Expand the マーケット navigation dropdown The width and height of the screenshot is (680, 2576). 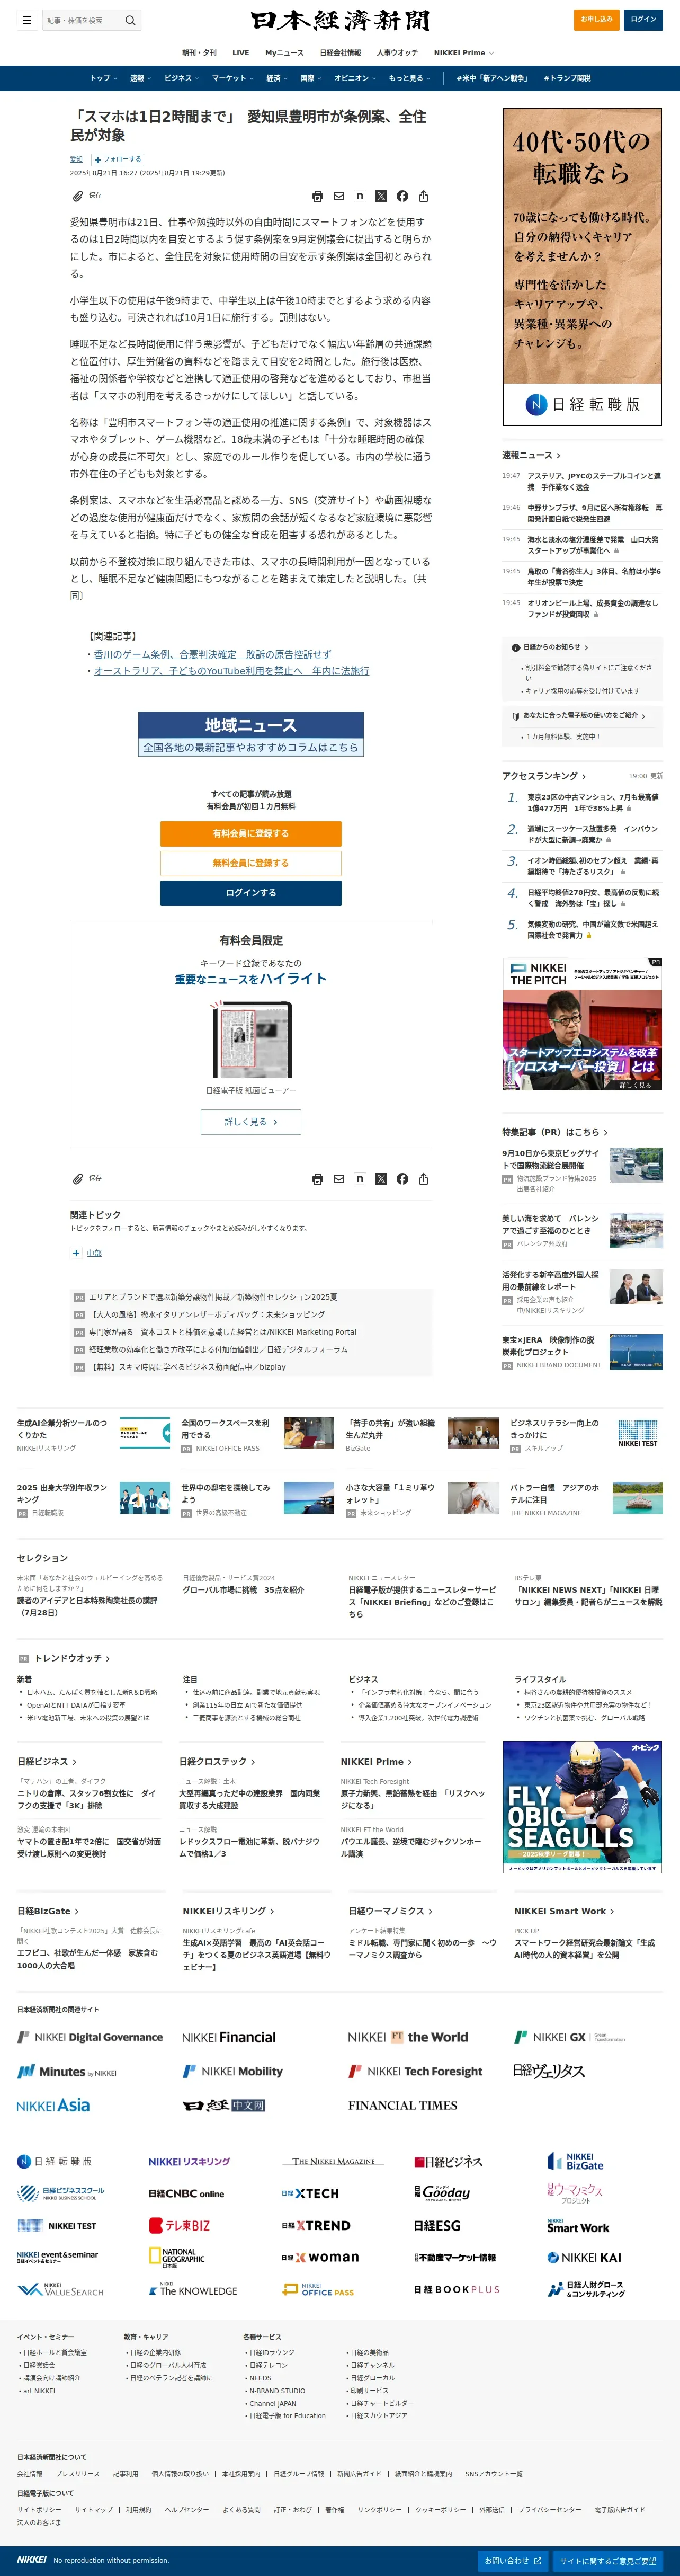(232, 78)
